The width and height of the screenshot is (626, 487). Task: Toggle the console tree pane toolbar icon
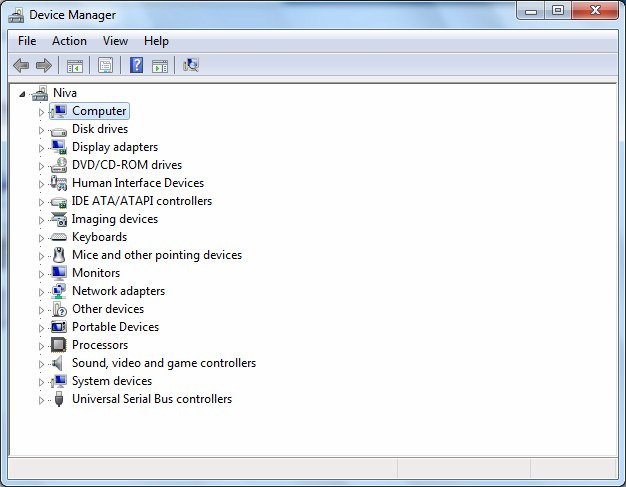click(75, 65)
